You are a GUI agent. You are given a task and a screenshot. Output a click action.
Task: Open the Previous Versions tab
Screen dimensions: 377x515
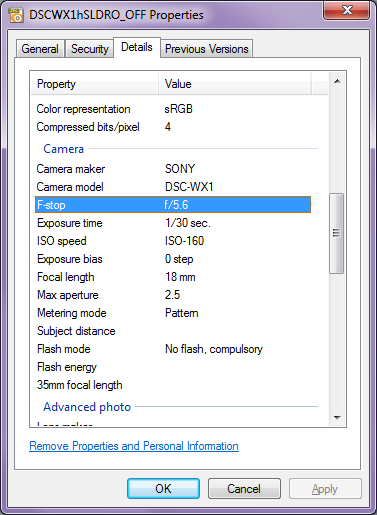(207, 49)
